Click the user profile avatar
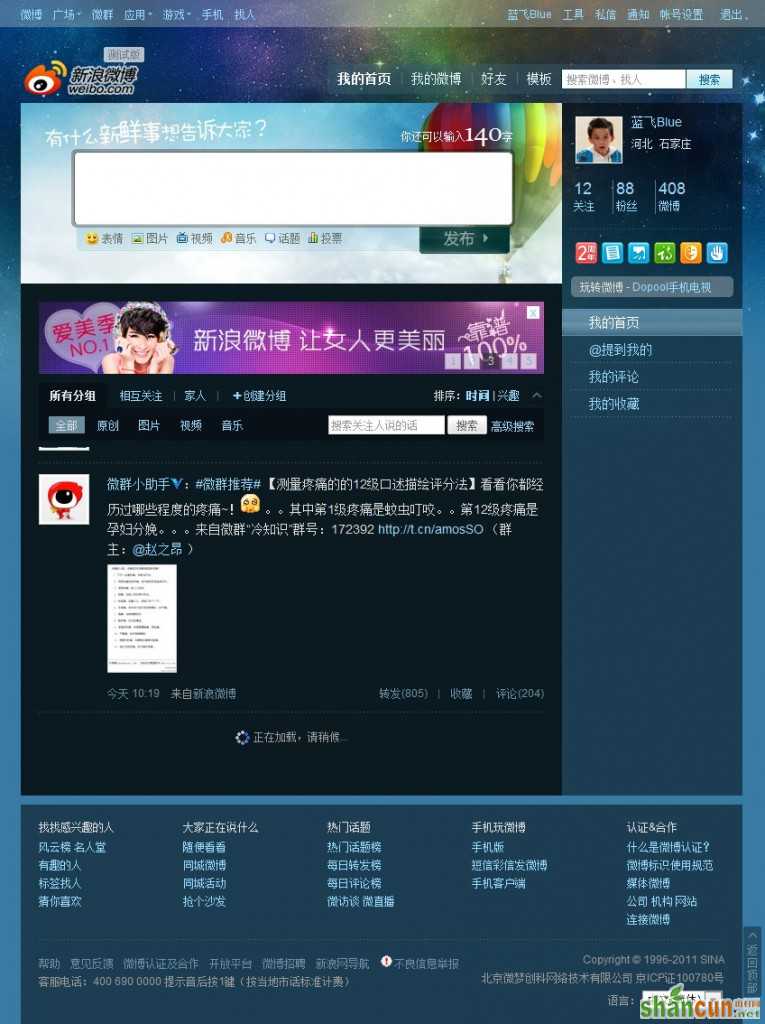 click(598, 139)
